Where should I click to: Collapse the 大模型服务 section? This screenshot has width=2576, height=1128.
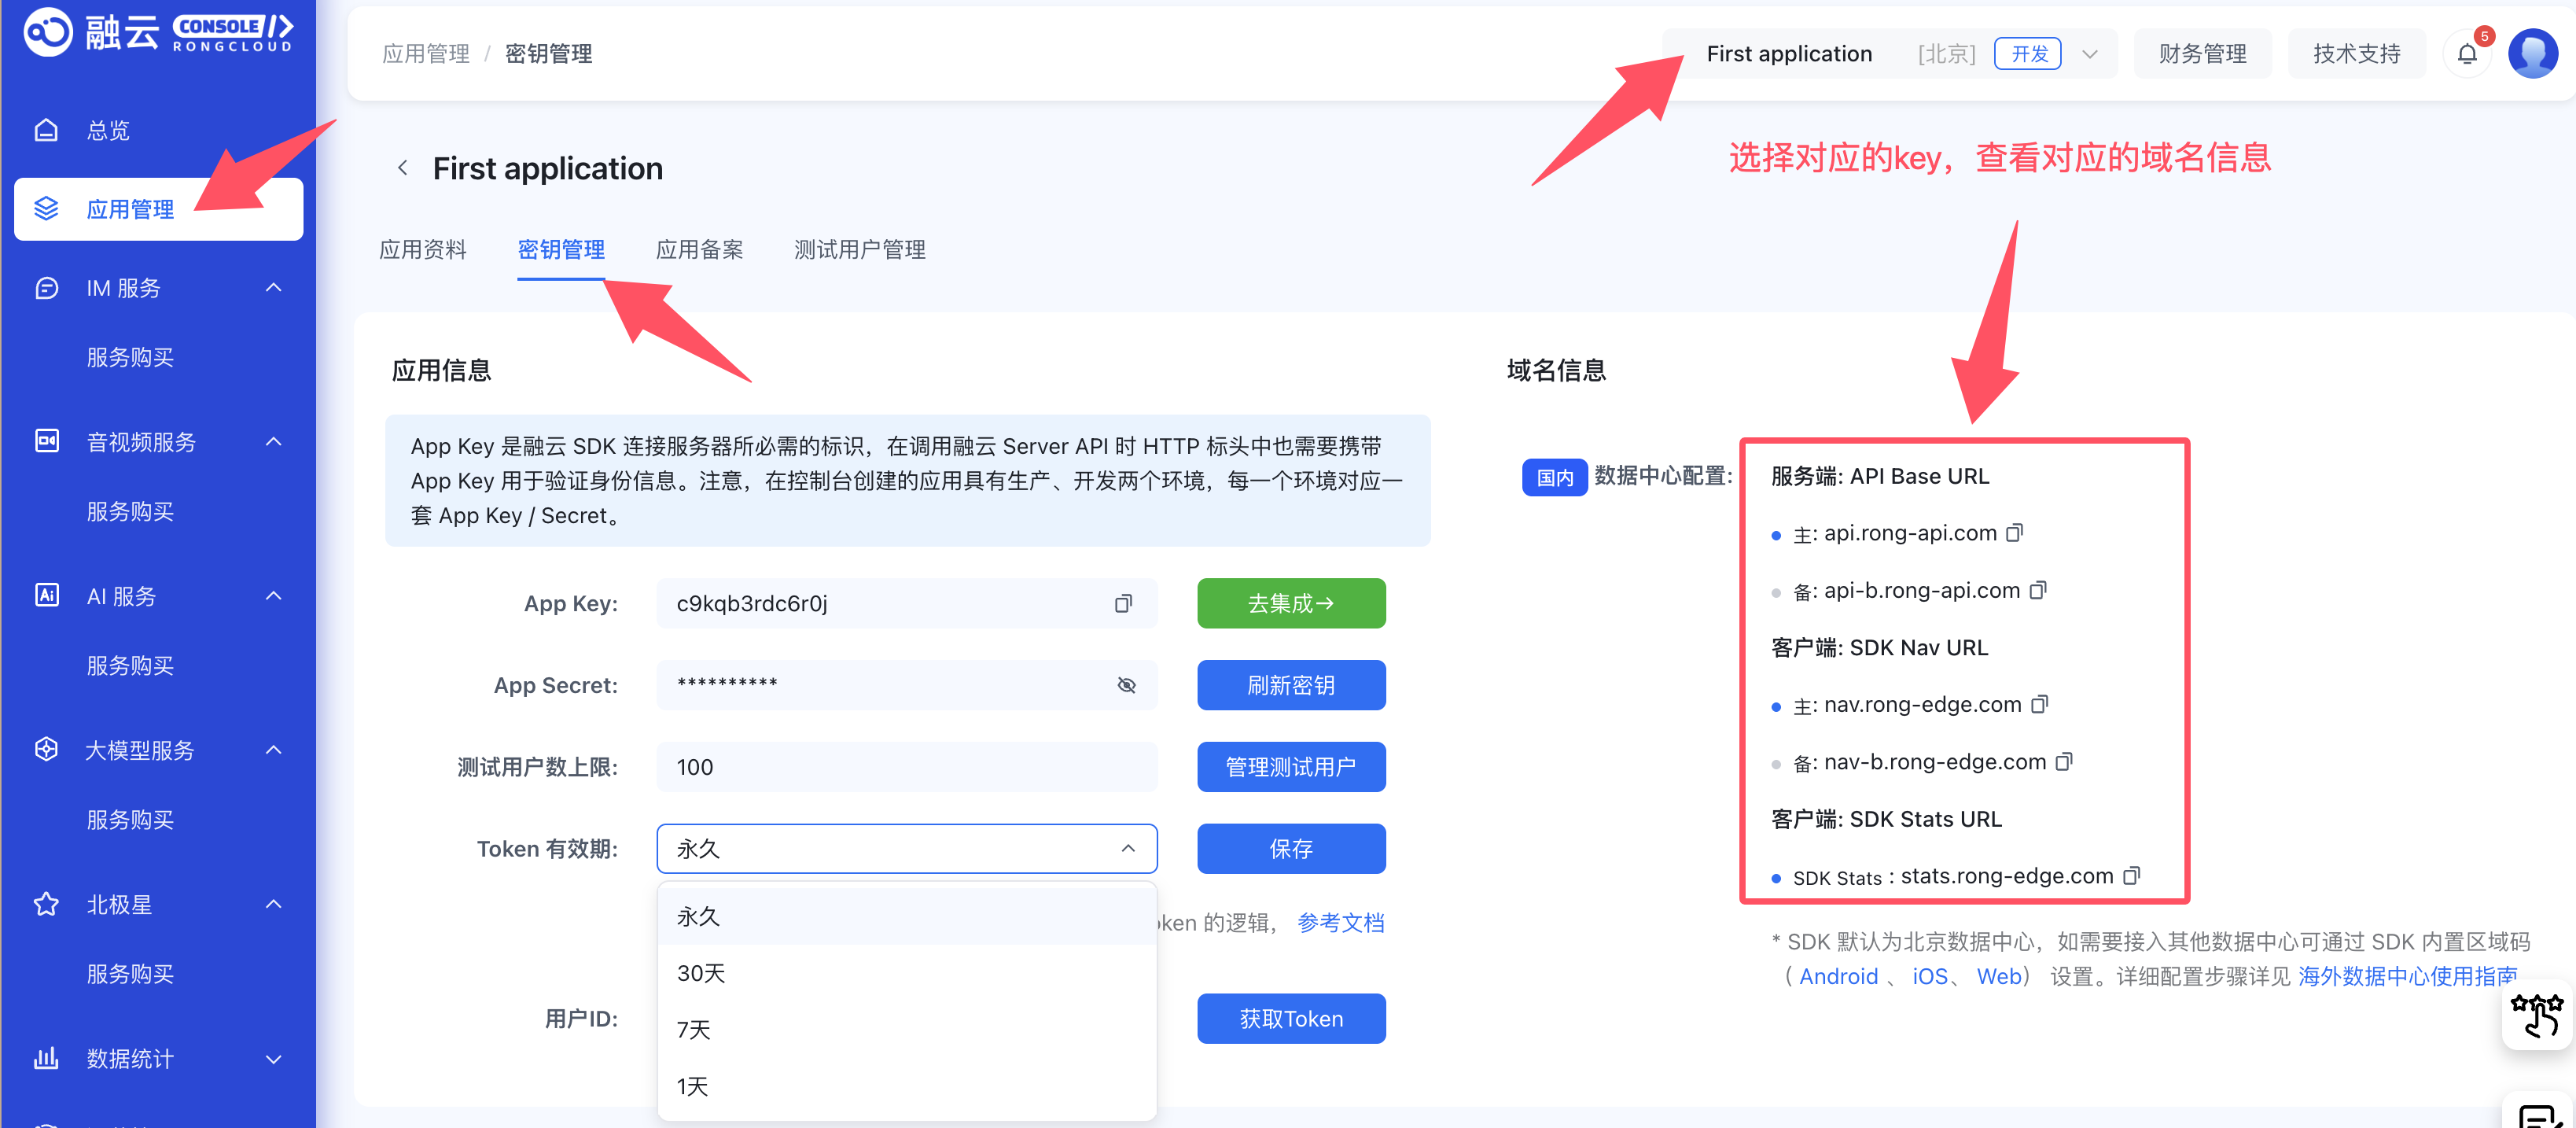tap(273, 749)
